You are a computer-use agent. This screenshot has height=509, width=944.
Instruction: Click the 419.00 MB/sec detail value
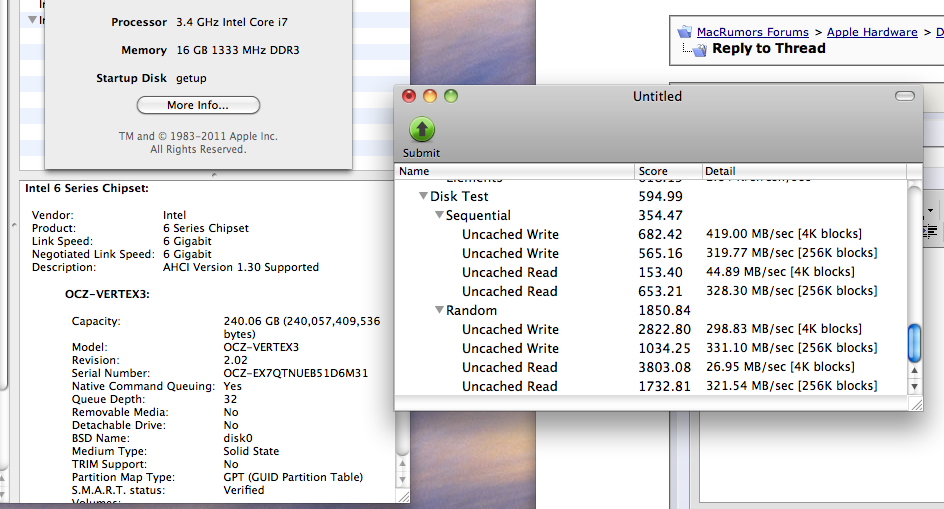tap(784, 234)
